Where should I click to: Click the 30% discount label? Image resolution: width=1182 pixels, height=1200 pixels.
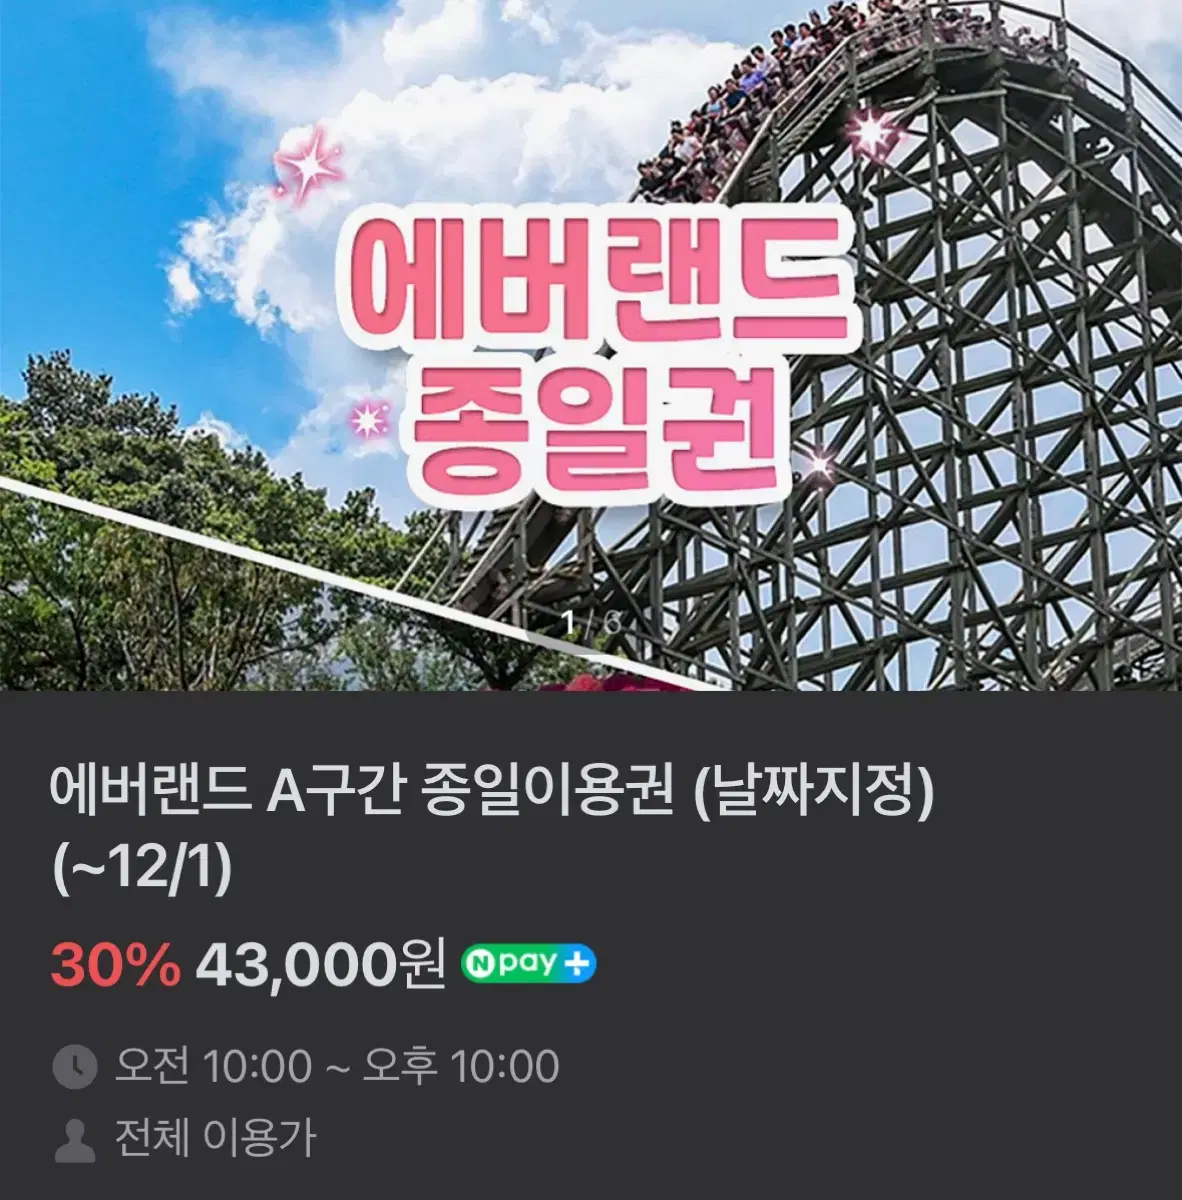click(116, 964)
